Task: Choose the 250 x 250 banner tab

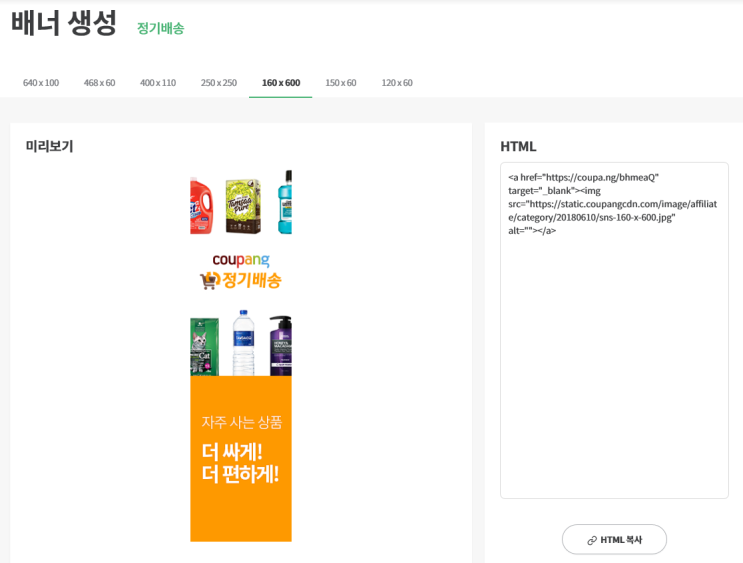Action: tap(218, 83)
